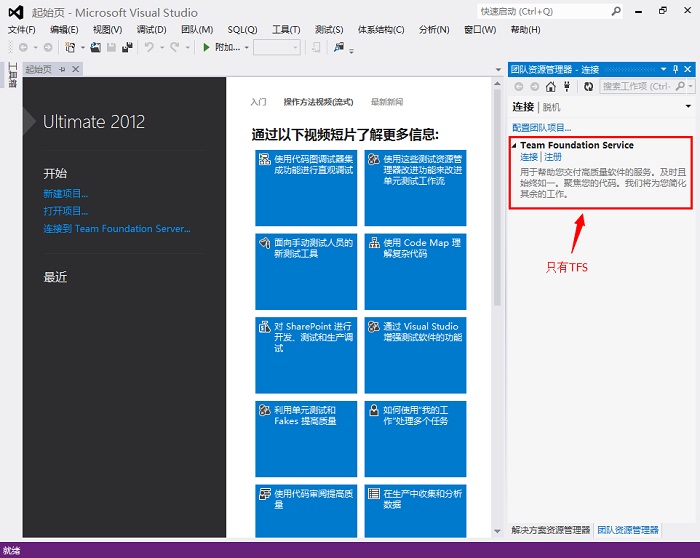Open the 利用单元测试和 Fakes 提高质量 video tile
This screenshot has width=700, height=558.
click(x=306, y=439)
